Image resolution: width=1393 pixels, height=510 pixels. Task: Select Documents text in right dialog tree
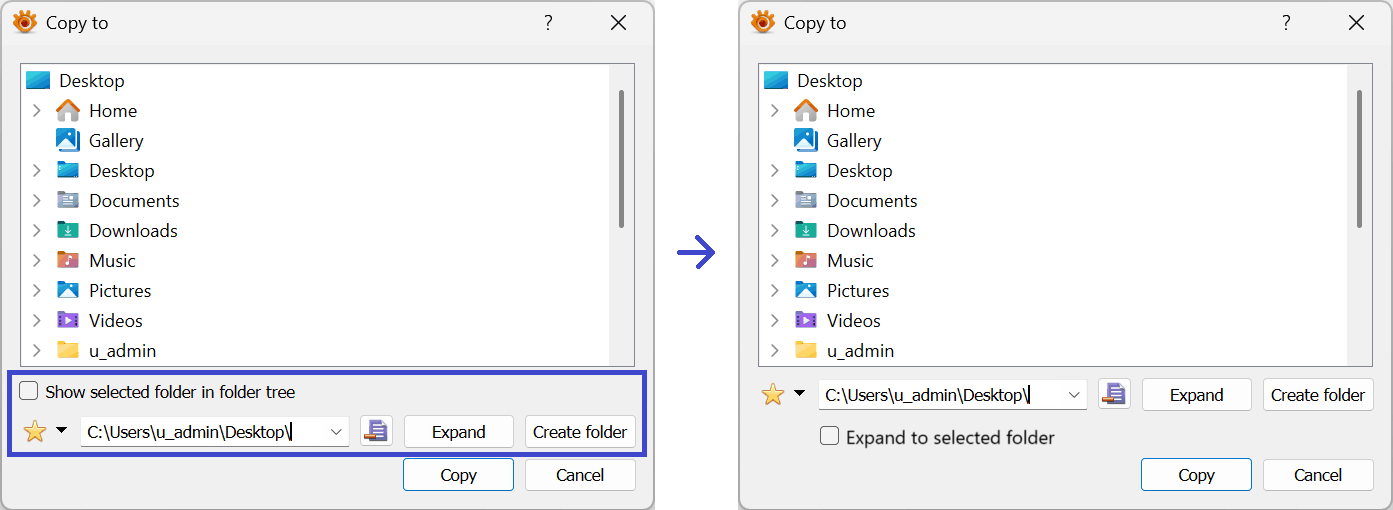872,201
